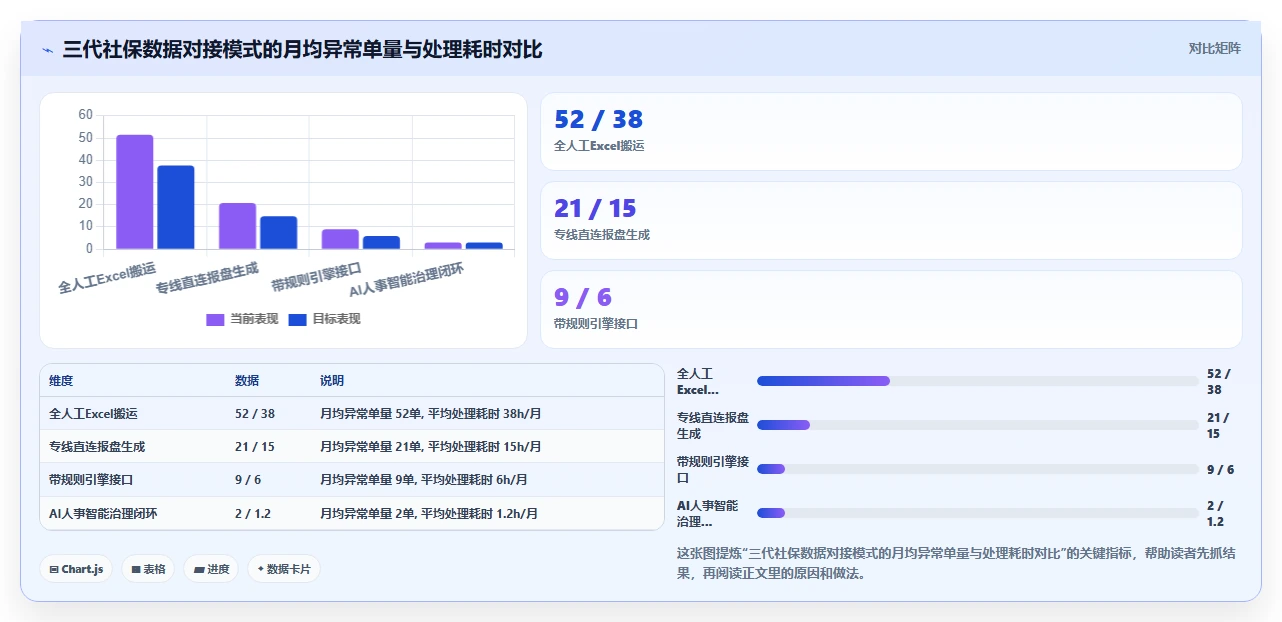Click chart axis label AI人事智能治理闭环
1282x622 pixels.
click(407, 281)
